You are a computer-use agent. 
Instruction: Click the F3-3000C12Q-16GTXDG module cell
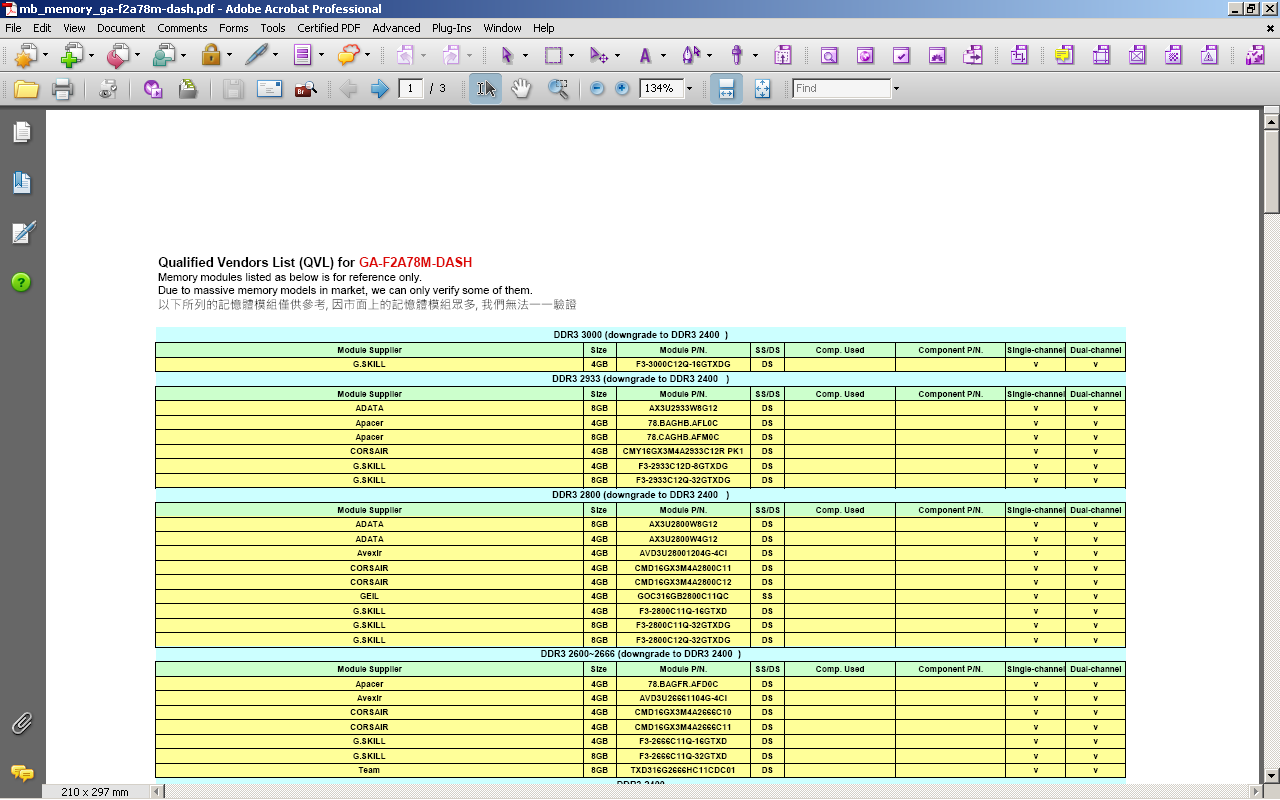tap(683, 364)
